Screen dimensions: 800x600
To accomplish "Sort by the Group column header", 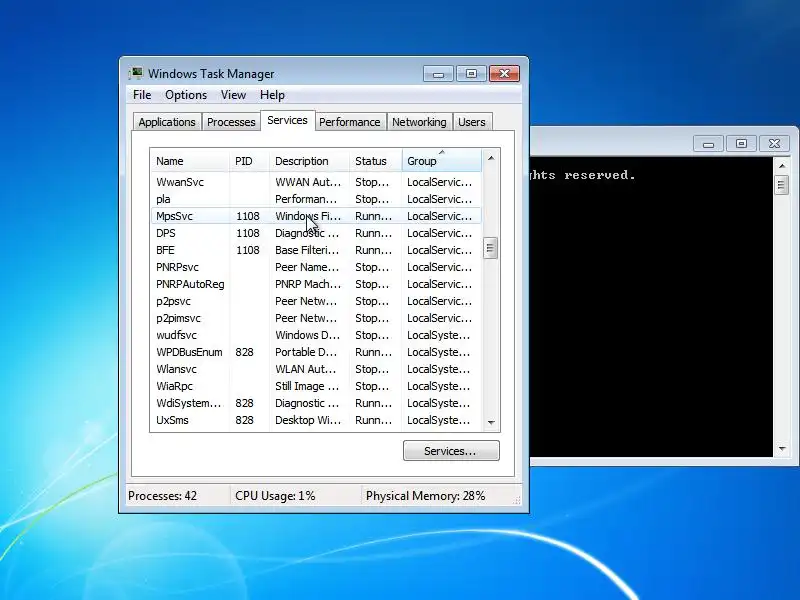I will [x=441, y=161].
